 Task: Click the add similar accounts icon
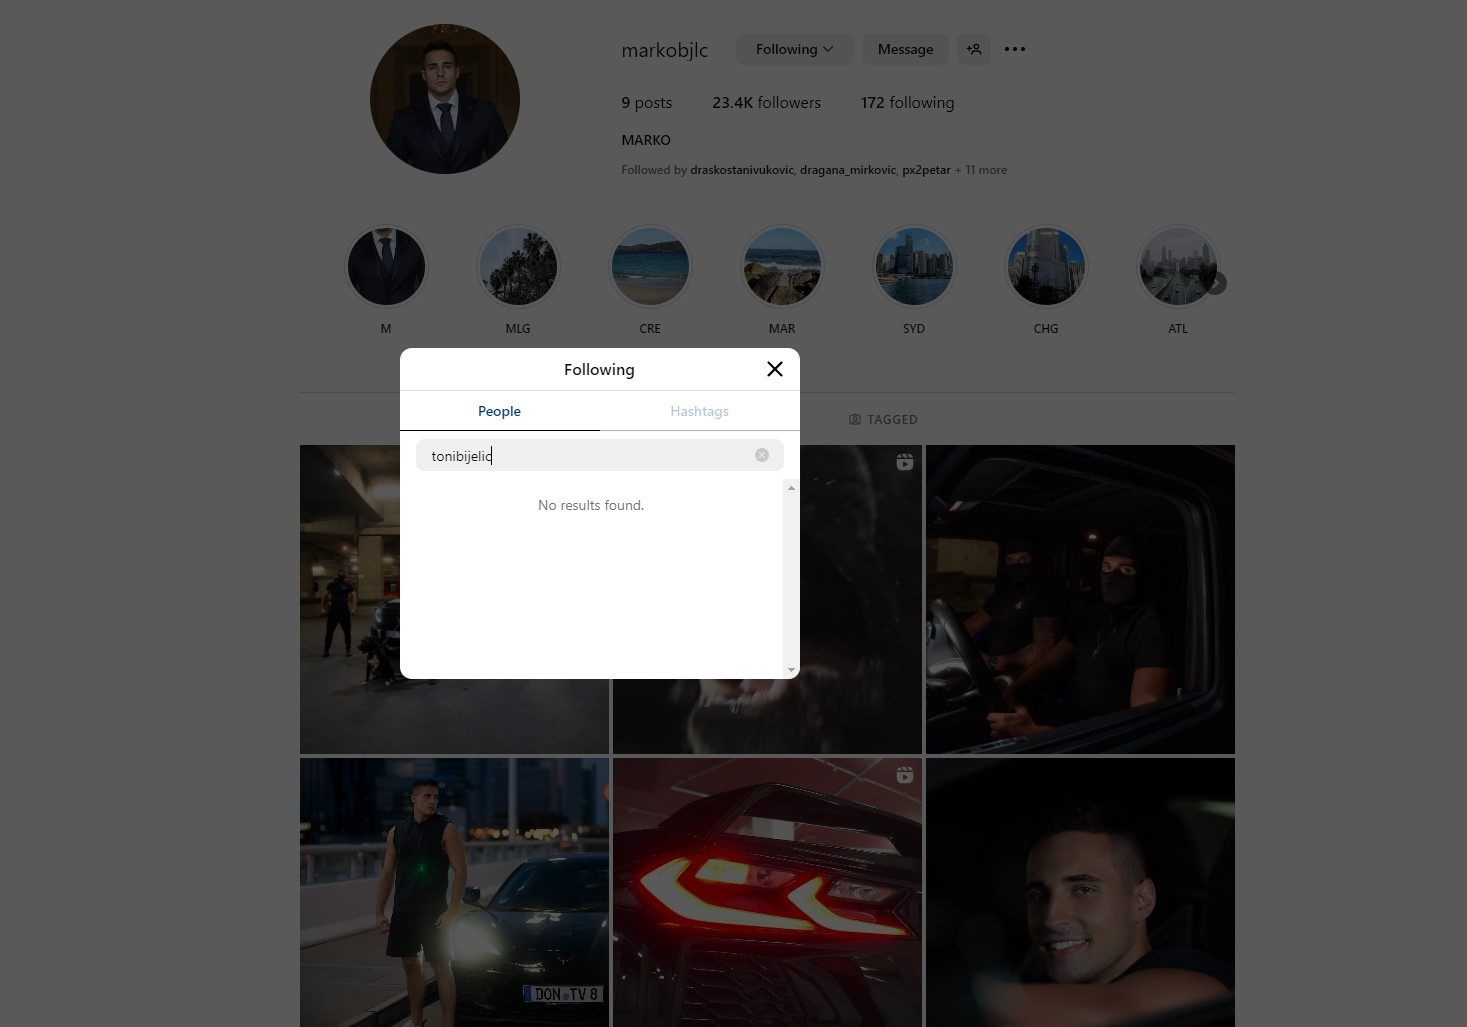click(974, 49)
